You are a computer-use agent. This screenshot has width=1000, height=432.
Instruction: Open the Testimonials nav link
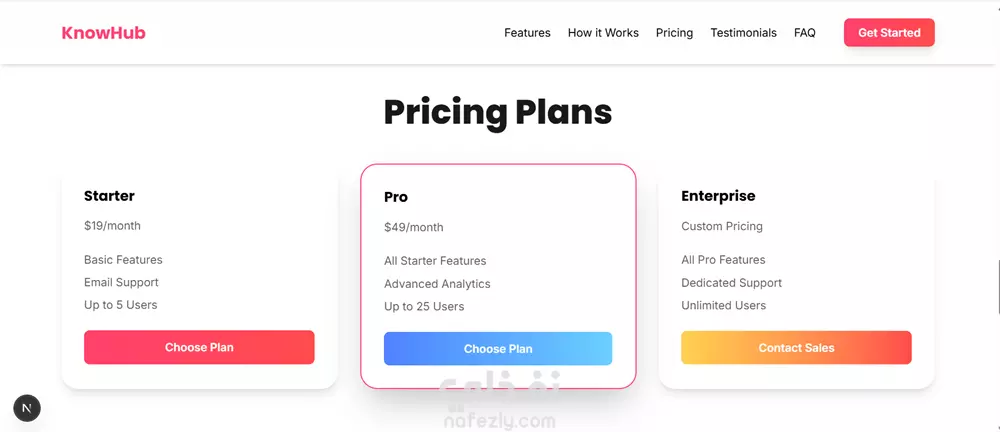744,33
